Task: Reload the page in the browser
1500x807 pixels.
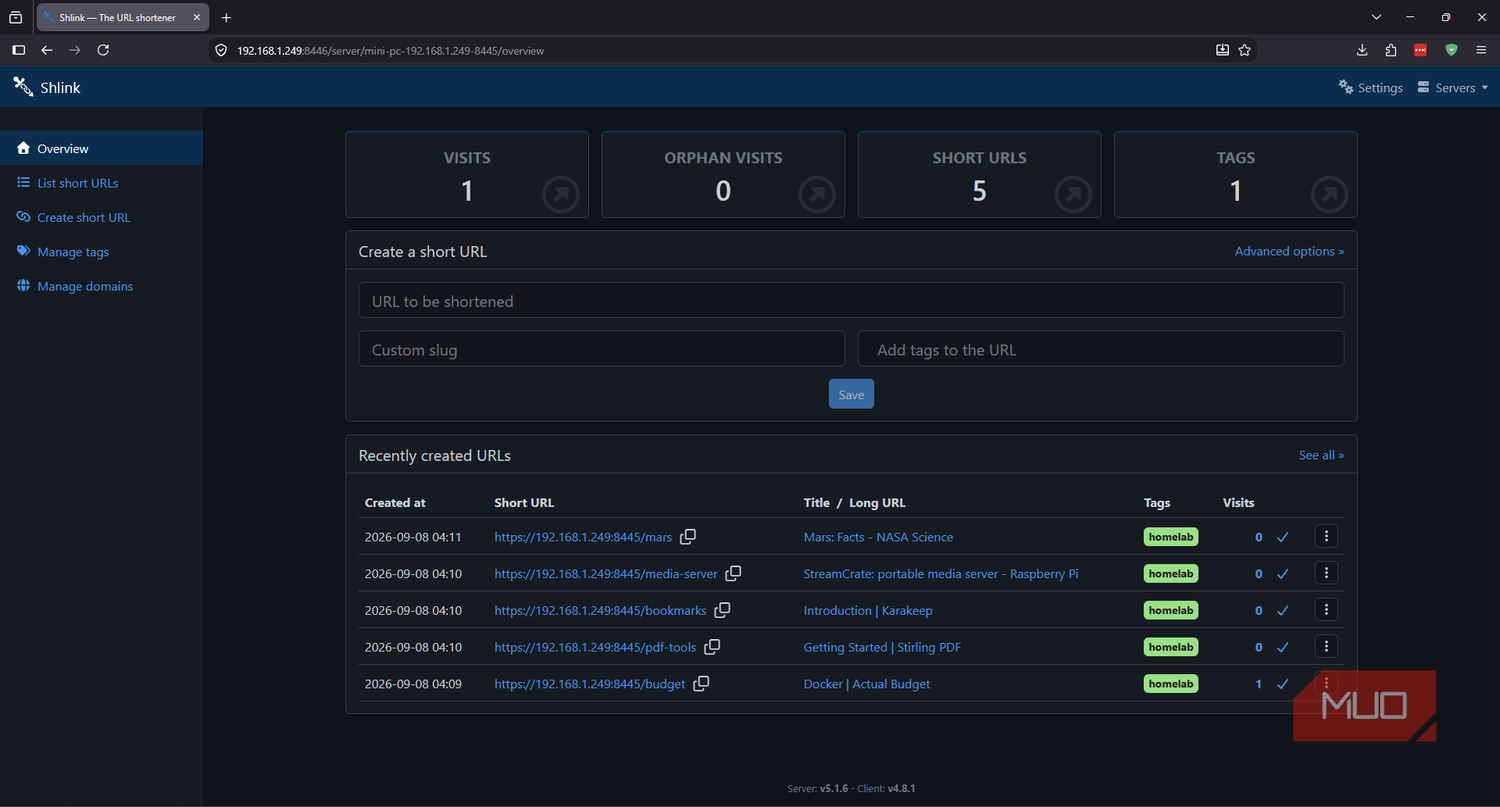Action: (103, 50)
